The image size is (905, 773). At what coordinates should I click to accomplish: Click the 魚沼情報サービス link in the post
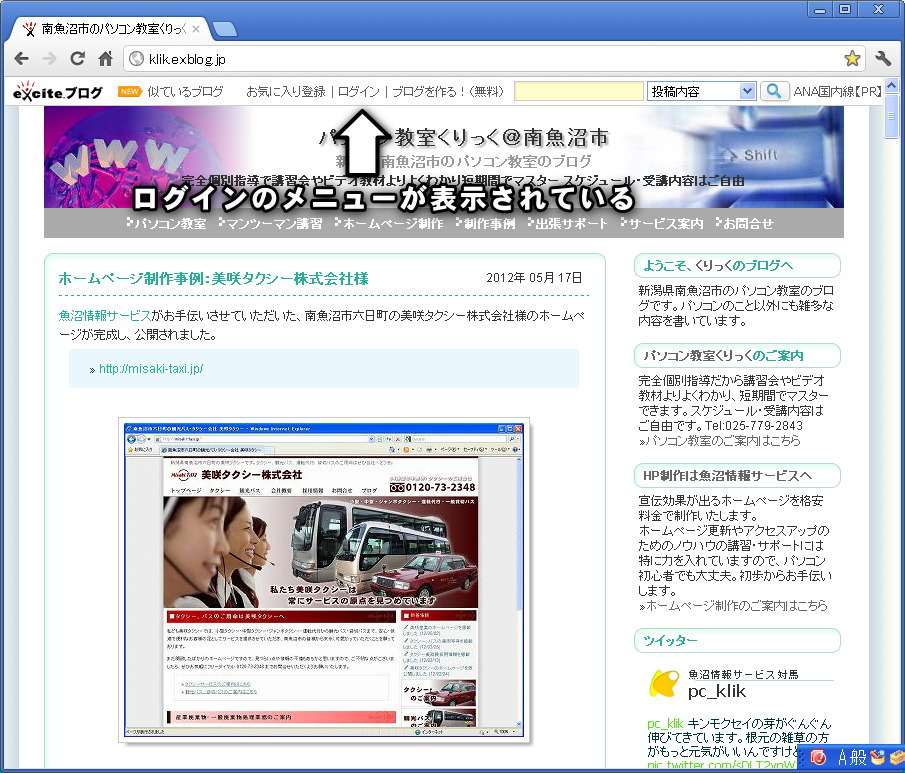(104, 316)
